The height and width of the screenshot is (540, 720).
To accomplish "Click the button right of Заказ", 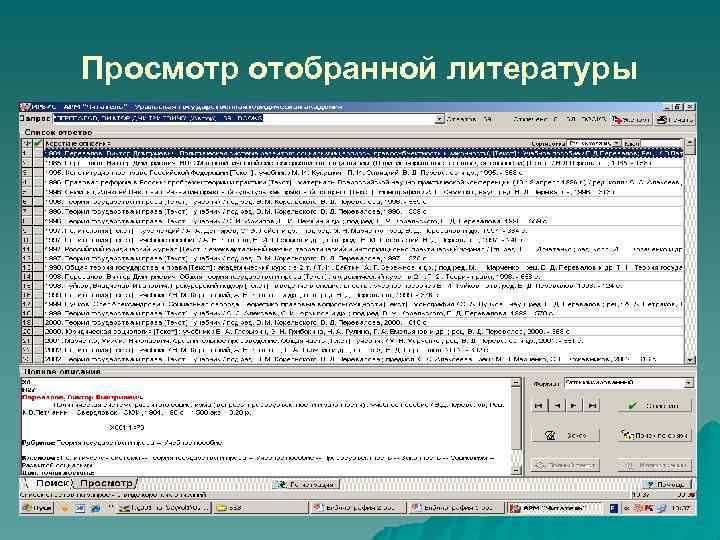I will coord(655,435).
